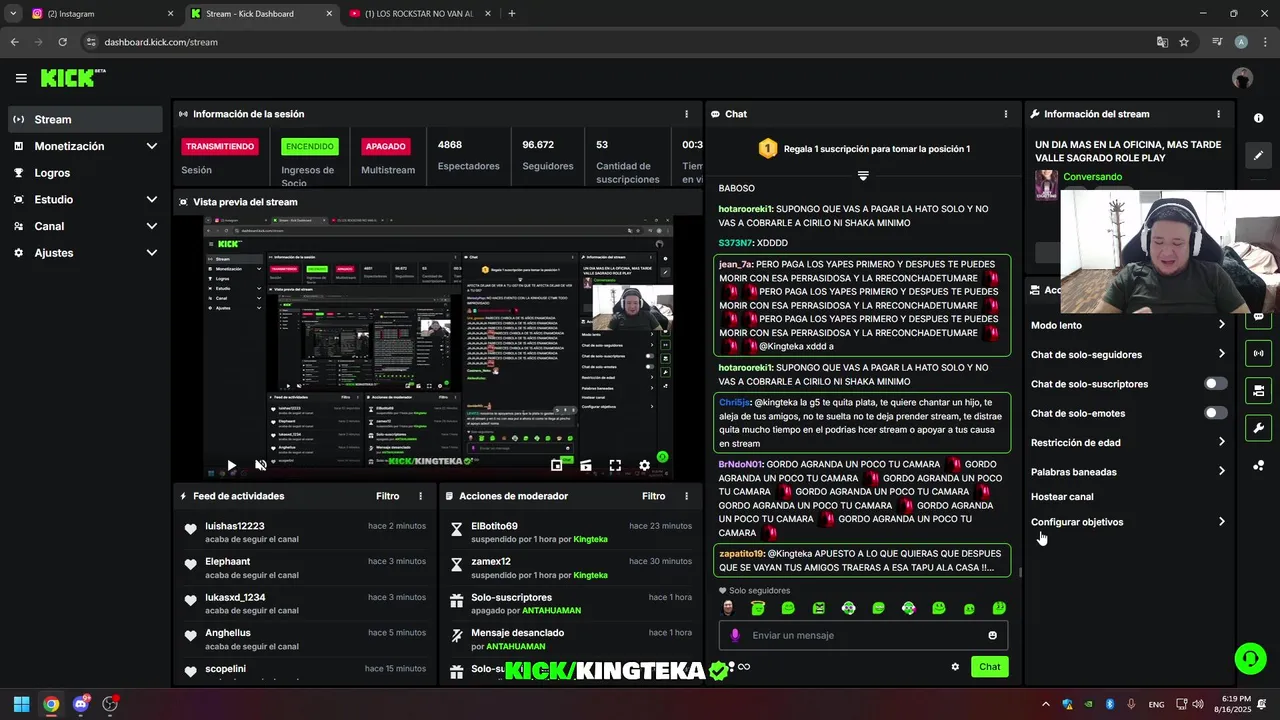Make stream preview fullscreen

point(615,465)
